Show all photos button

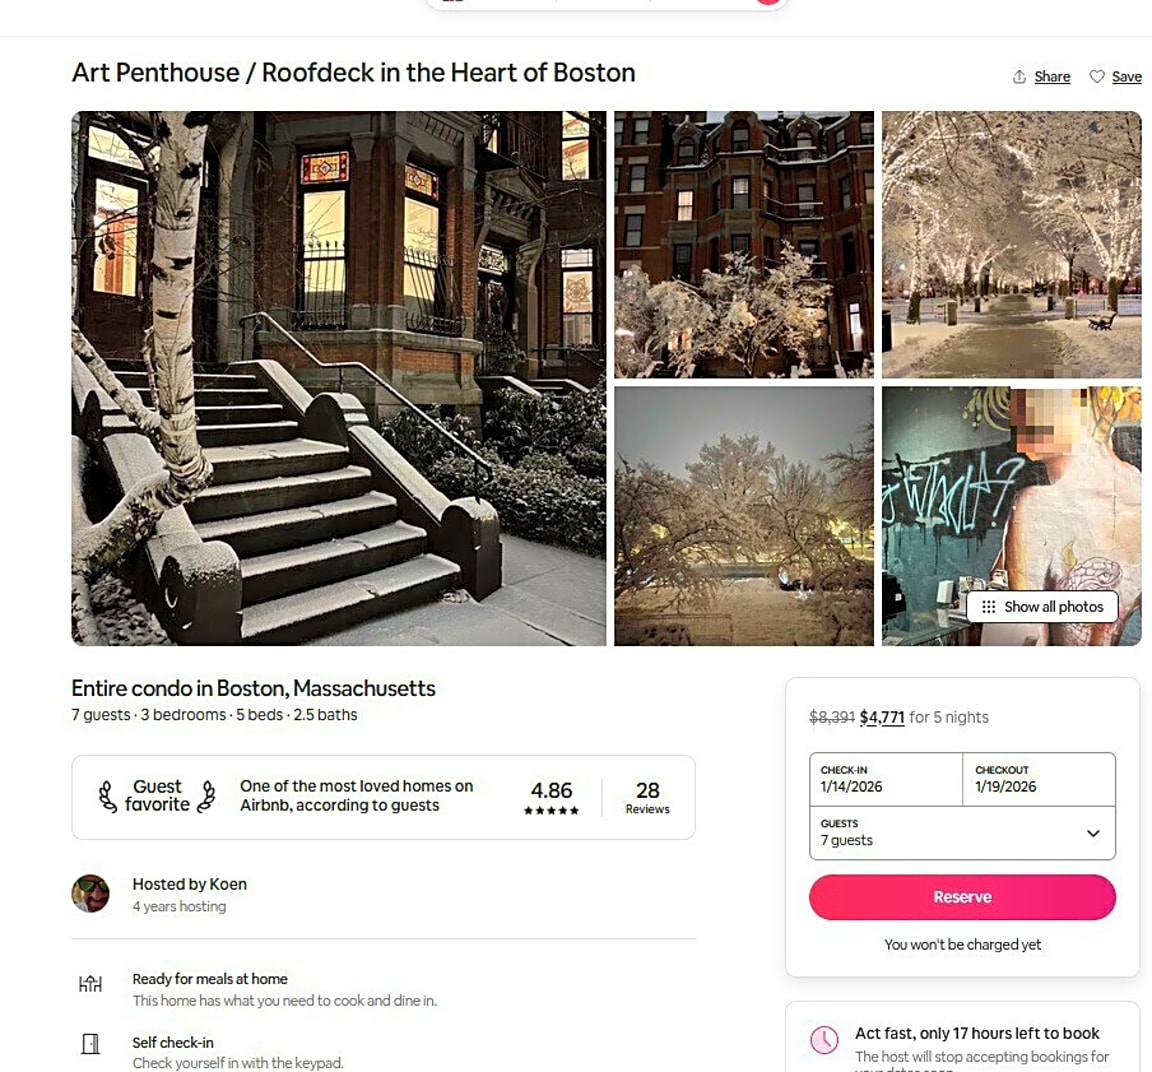[1043, 607]
